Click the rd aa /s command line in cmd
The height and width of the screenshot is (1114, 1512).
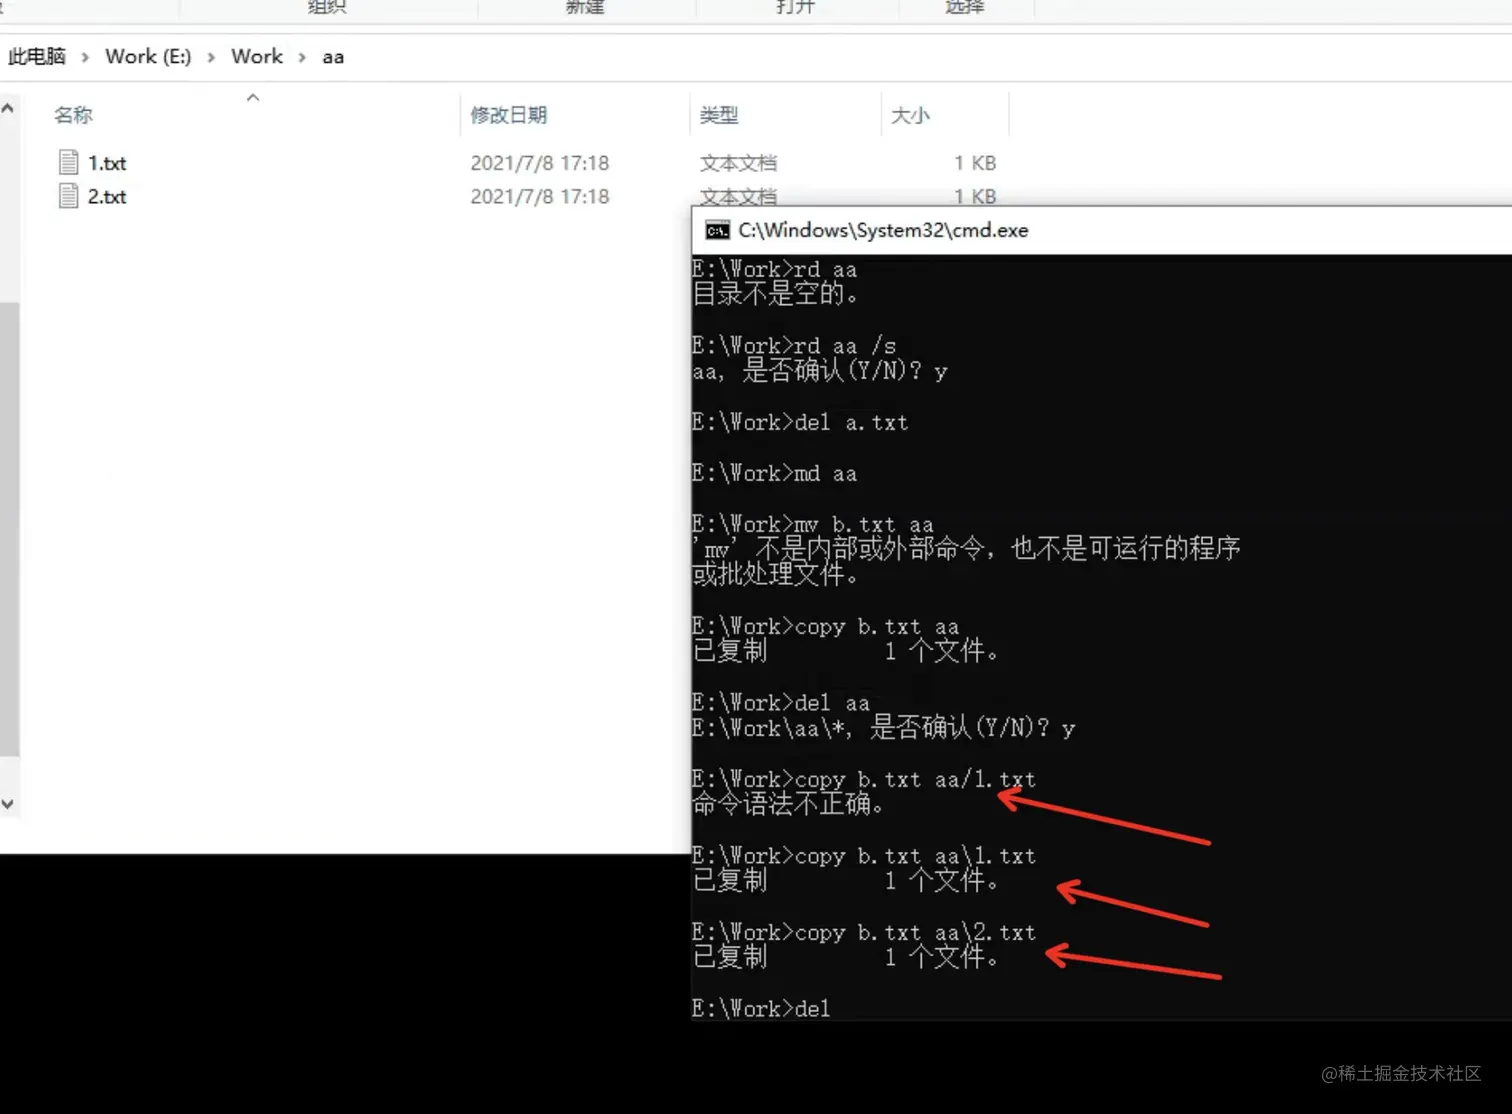click(x=794, y=346)
